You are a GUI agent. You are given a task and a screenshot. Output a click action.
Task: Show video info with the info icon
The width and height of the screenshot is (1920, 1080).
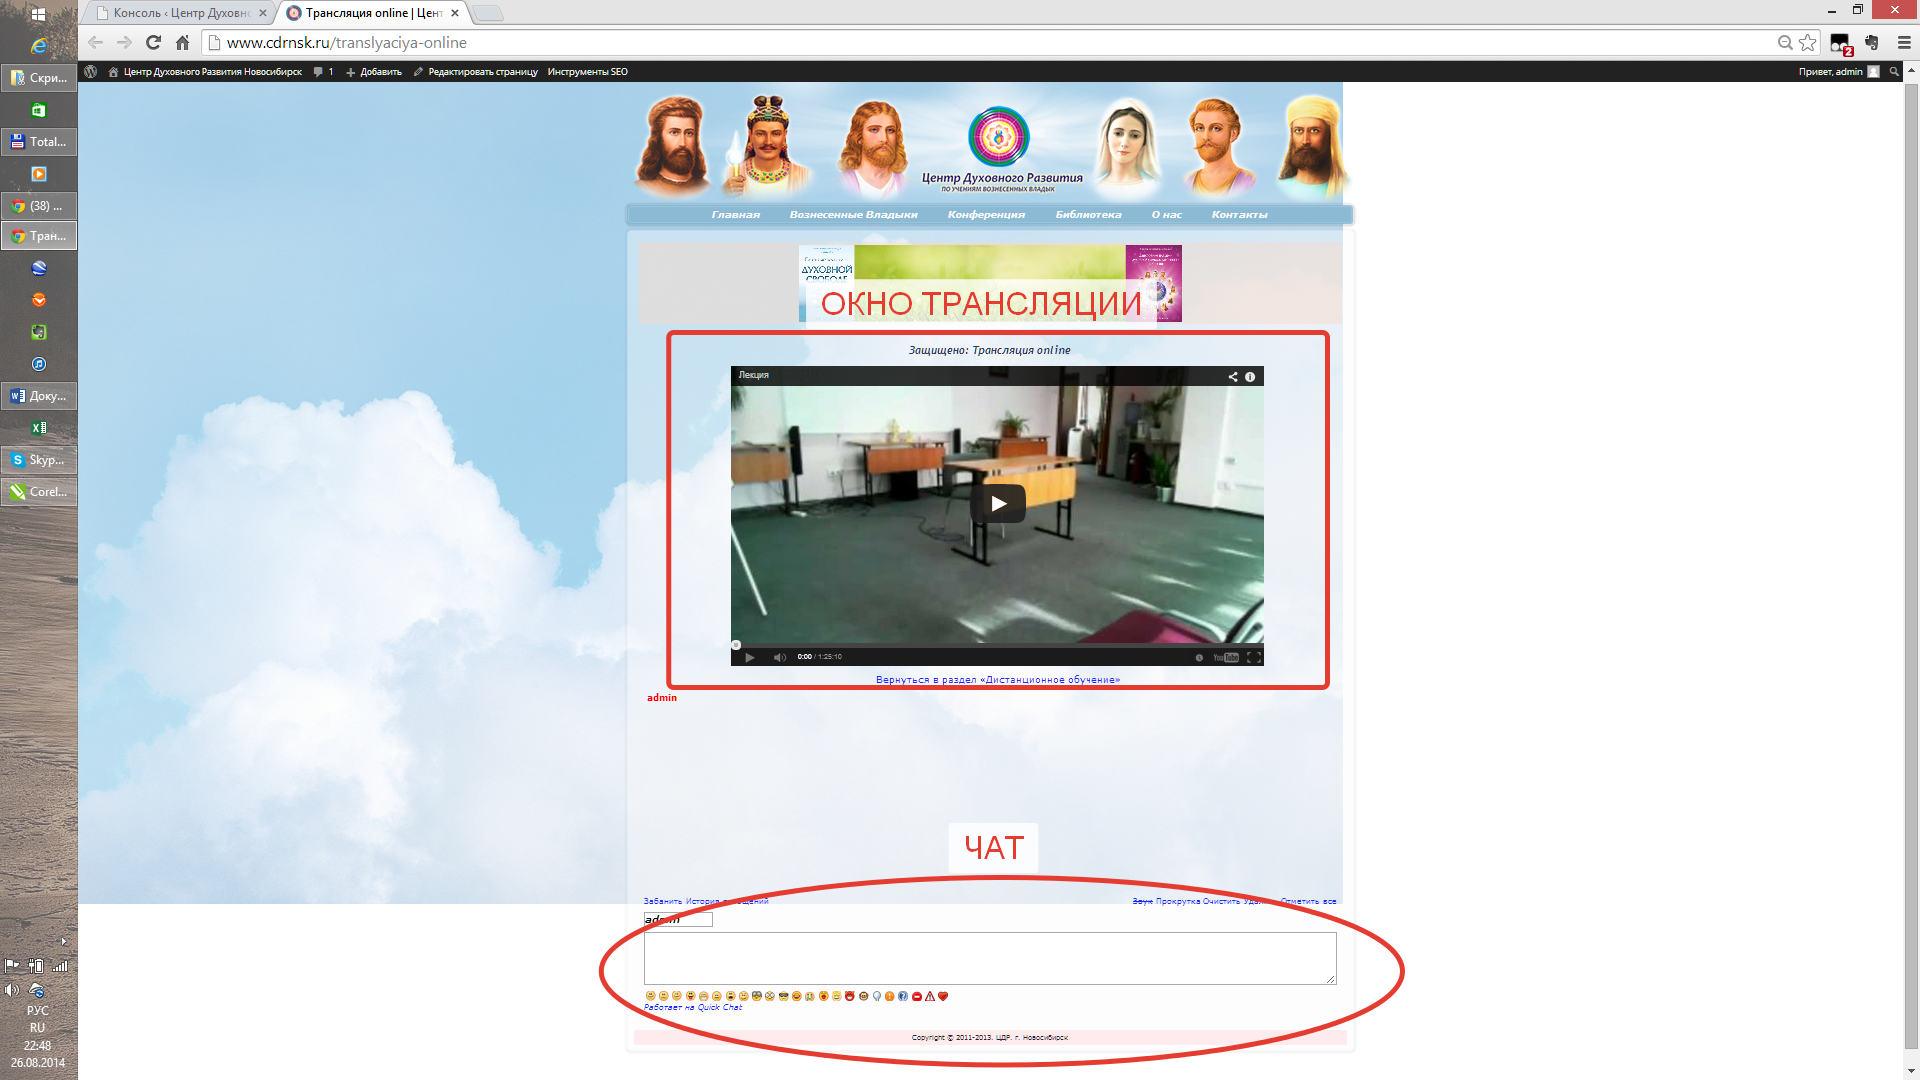point(1250,377)
